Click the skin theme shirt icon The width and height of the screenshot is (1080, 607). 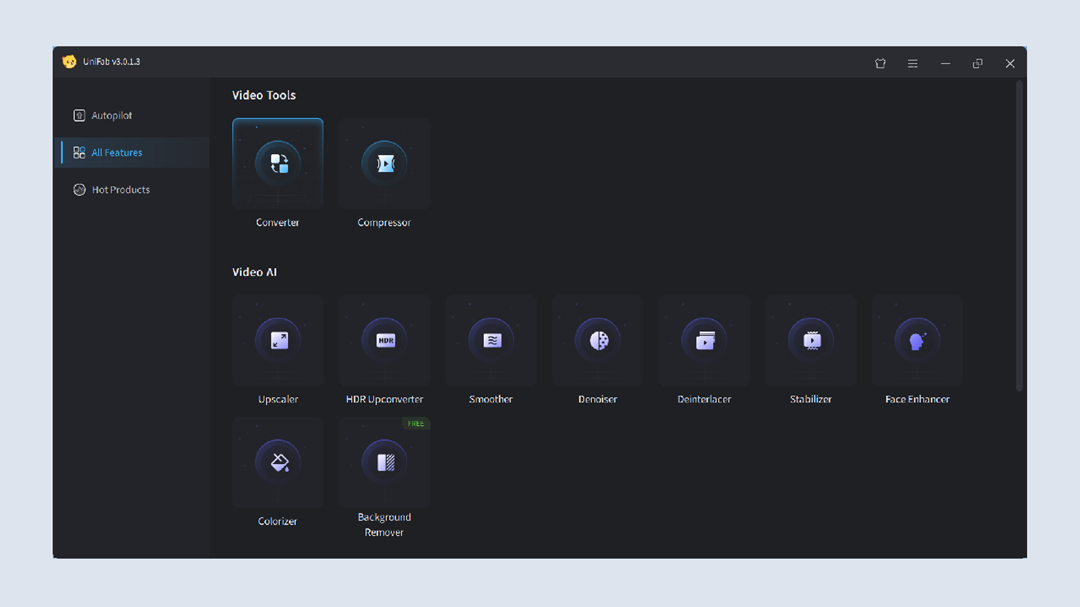tap(880, 63)
